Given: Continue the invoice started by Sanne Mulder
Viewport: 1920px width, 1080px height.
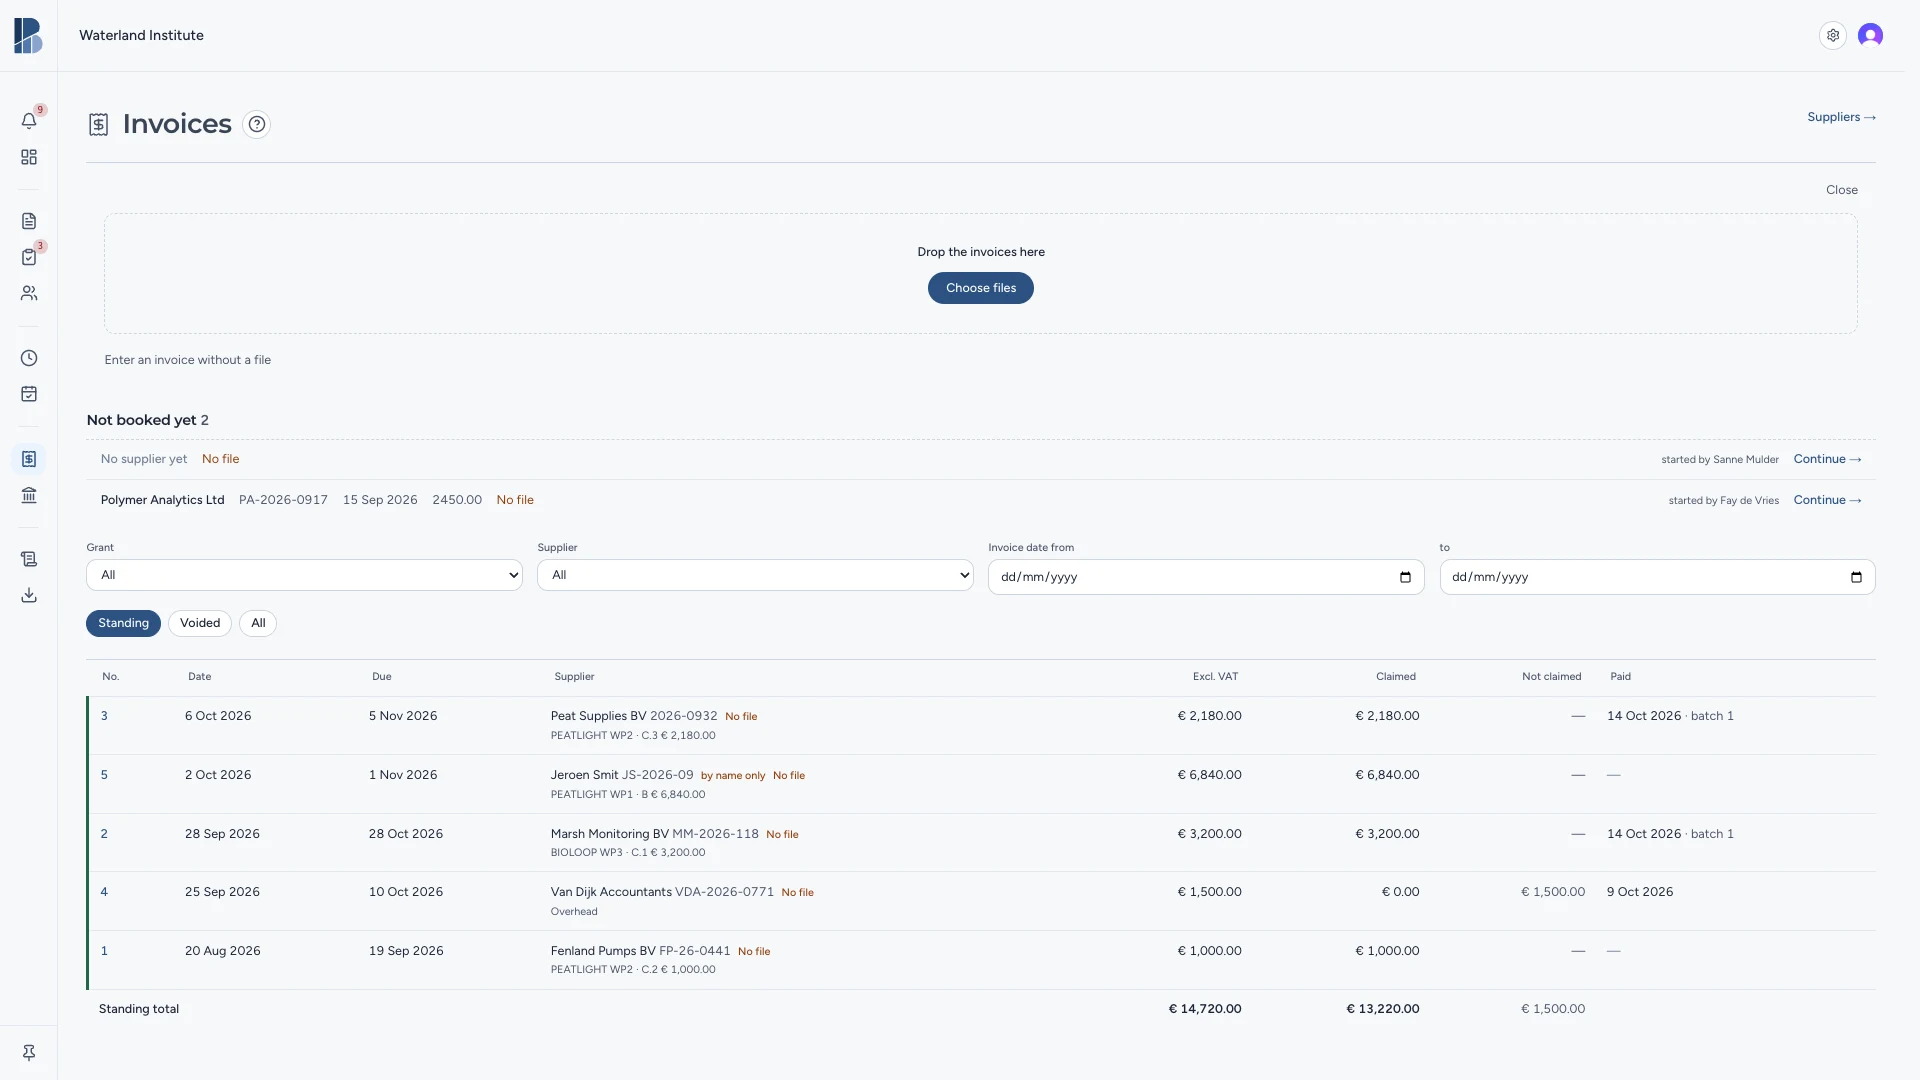Looking at the screenshot, I should coord(1827,459).
